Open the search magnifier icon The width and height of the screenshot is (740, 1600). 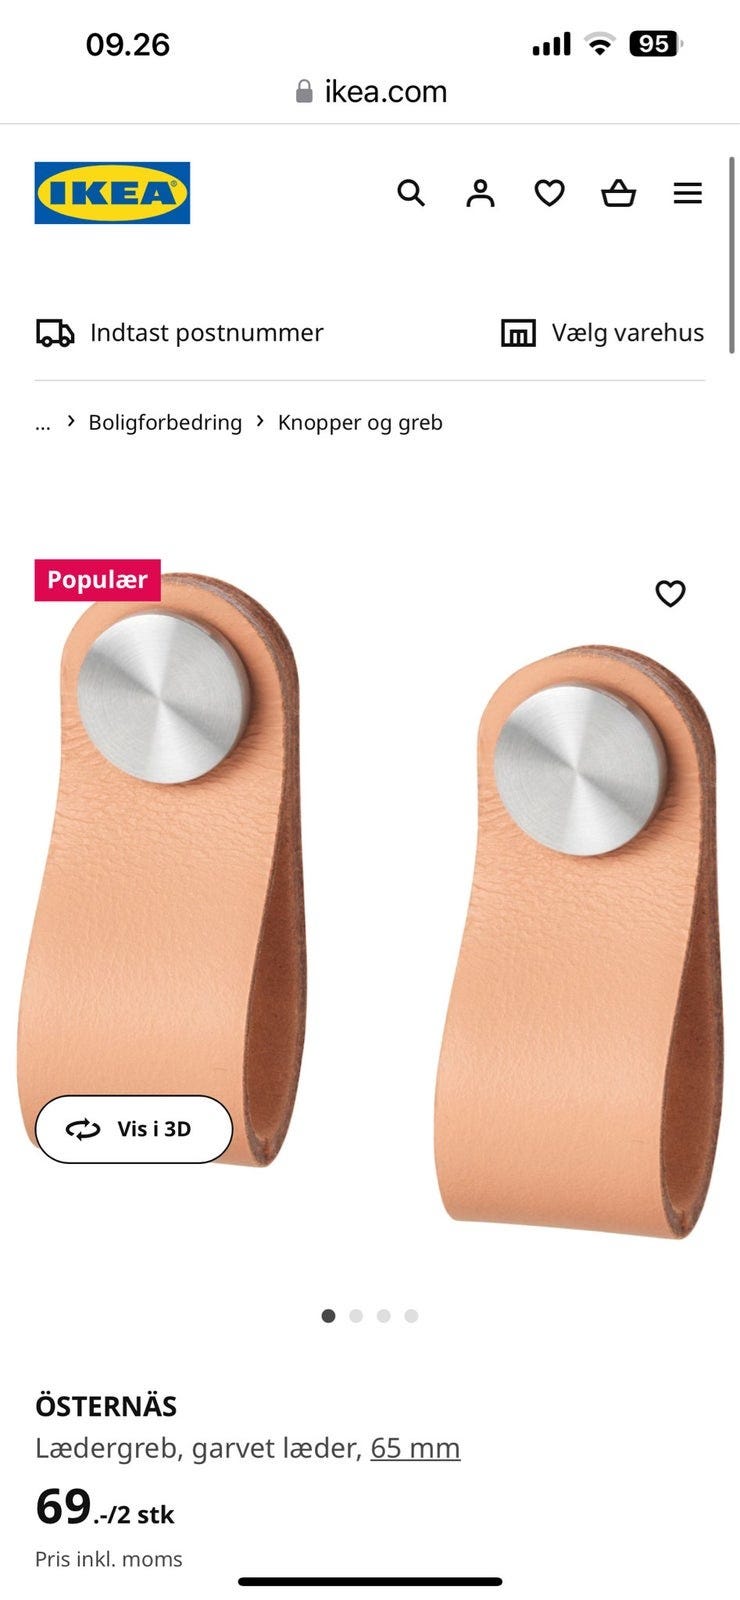click(x=411, y=193)
